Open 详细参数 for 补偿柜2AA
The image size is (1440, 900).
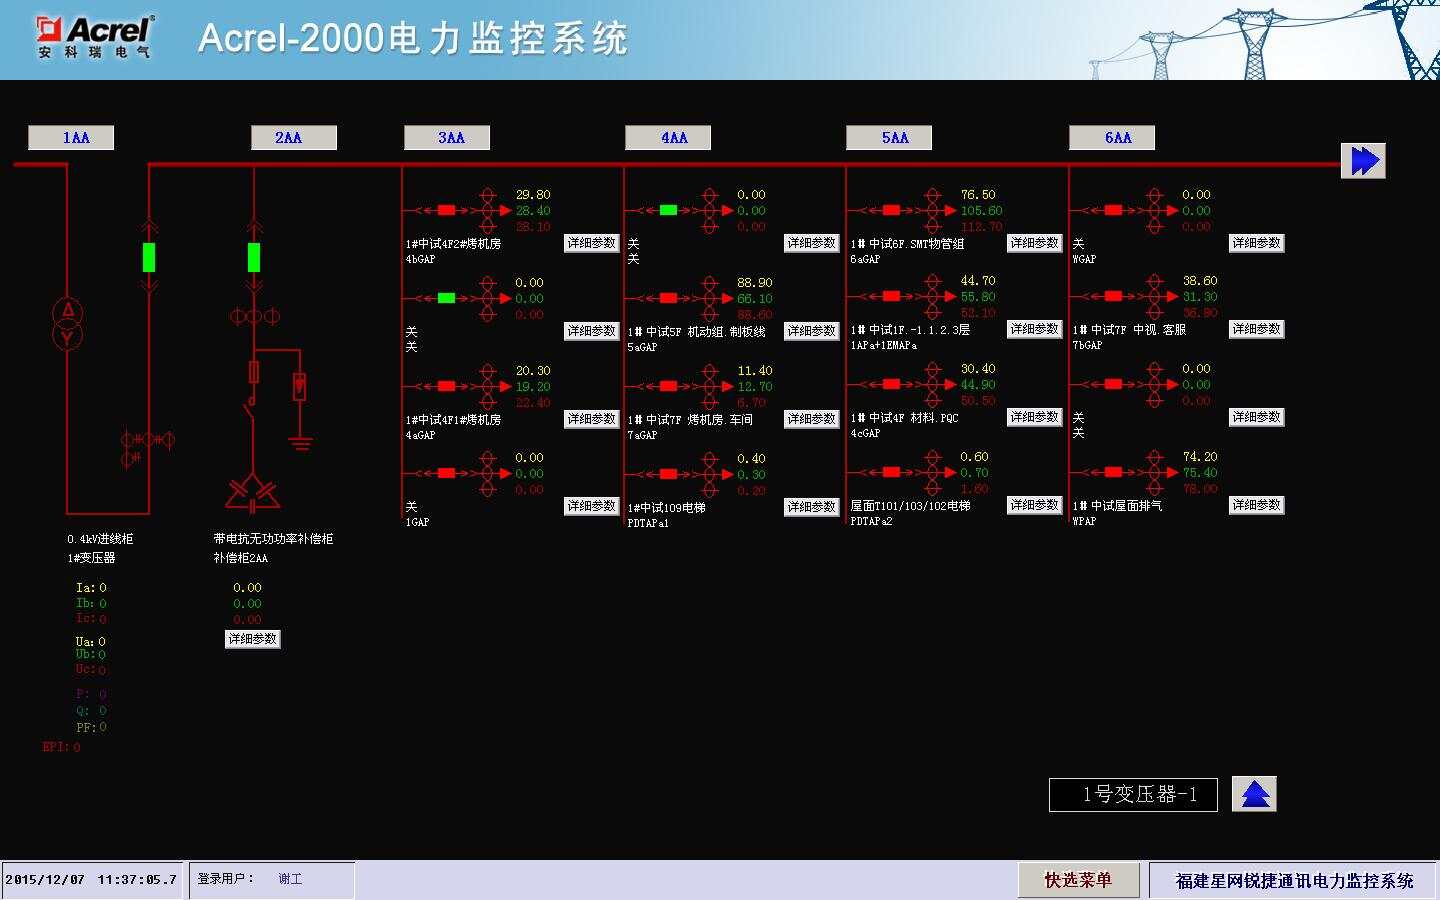(253, 639)
